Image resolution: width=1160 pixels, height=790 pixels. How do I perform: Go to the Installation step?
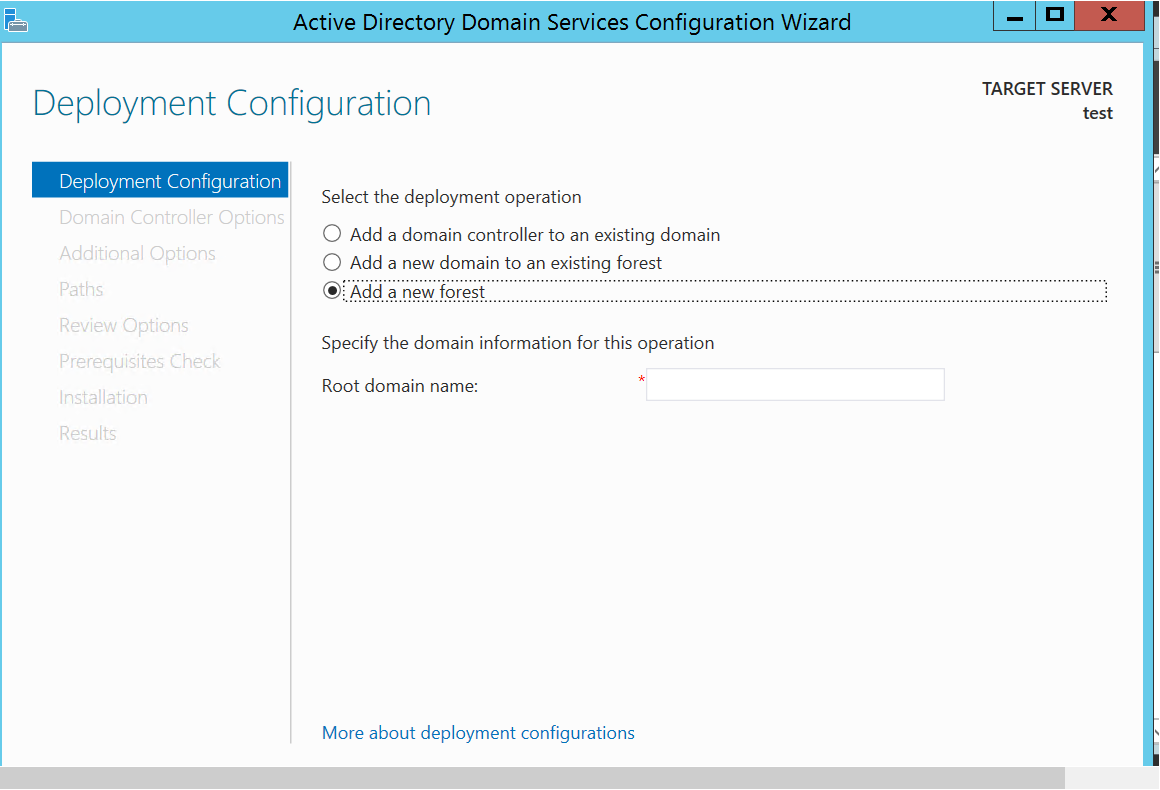104,398
